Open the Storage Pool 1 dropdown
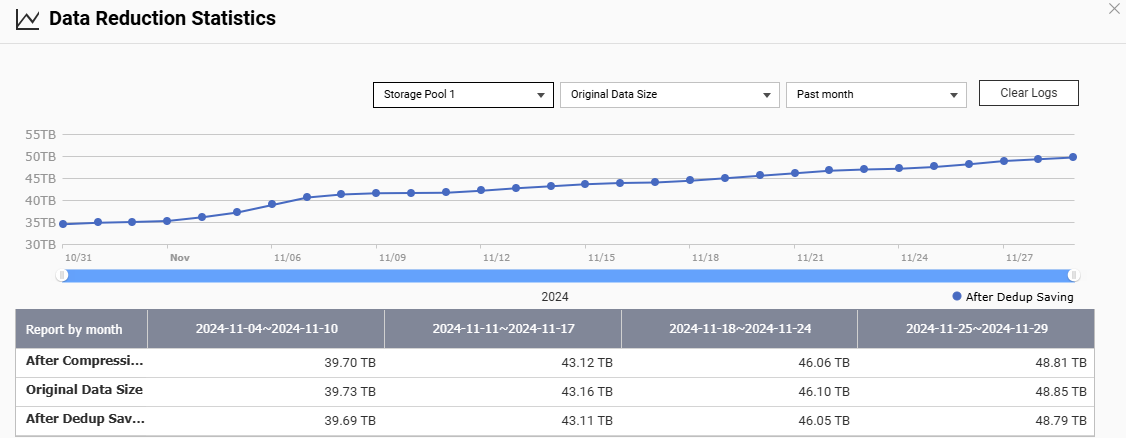This screenshot has height=438, width=1126. coord(463,95)
